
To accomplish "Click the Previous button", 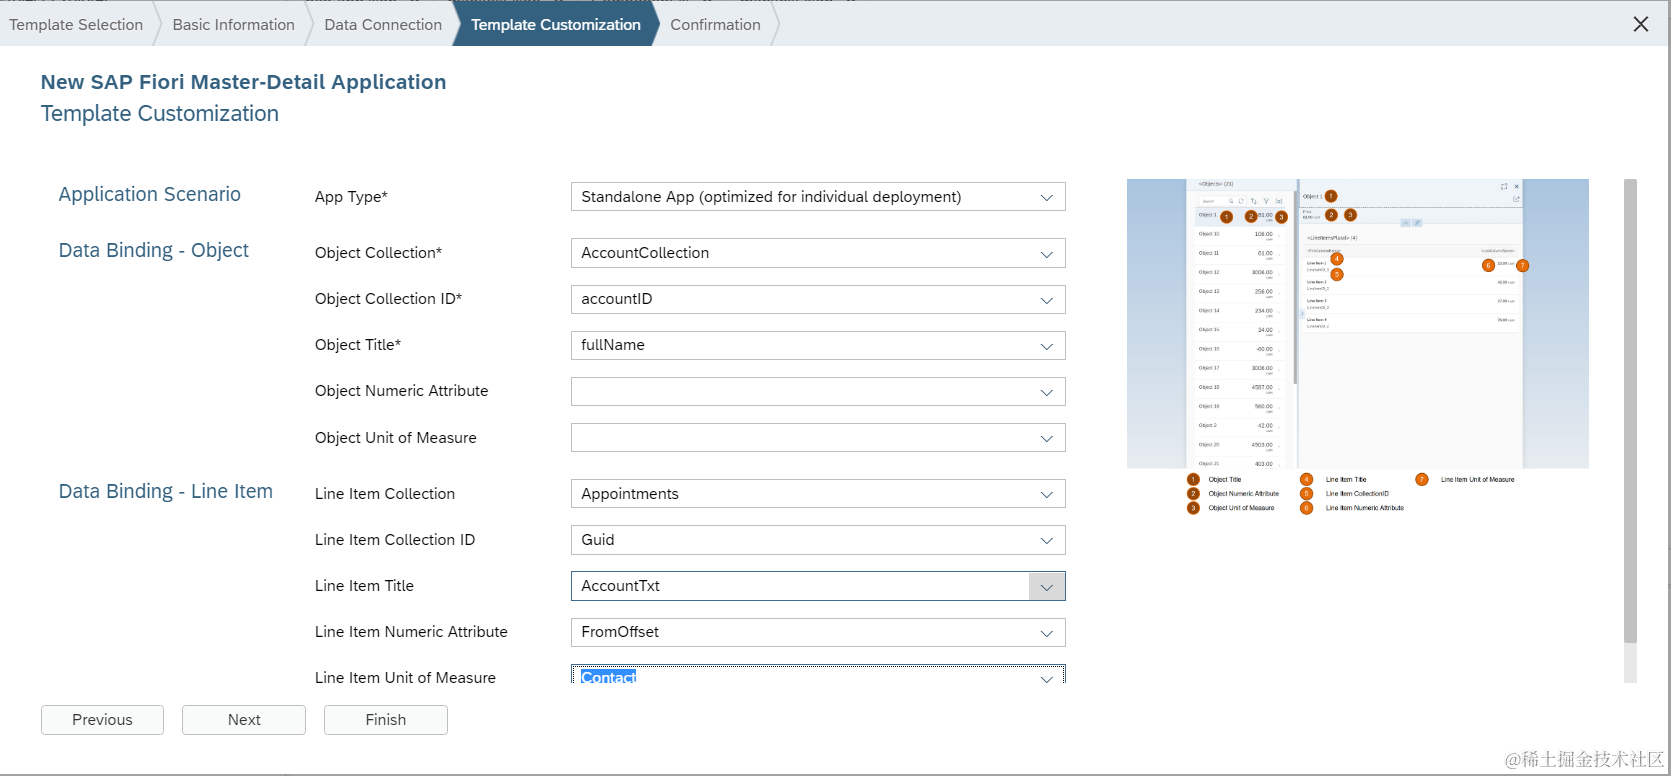I will click(x=102, y=720).
